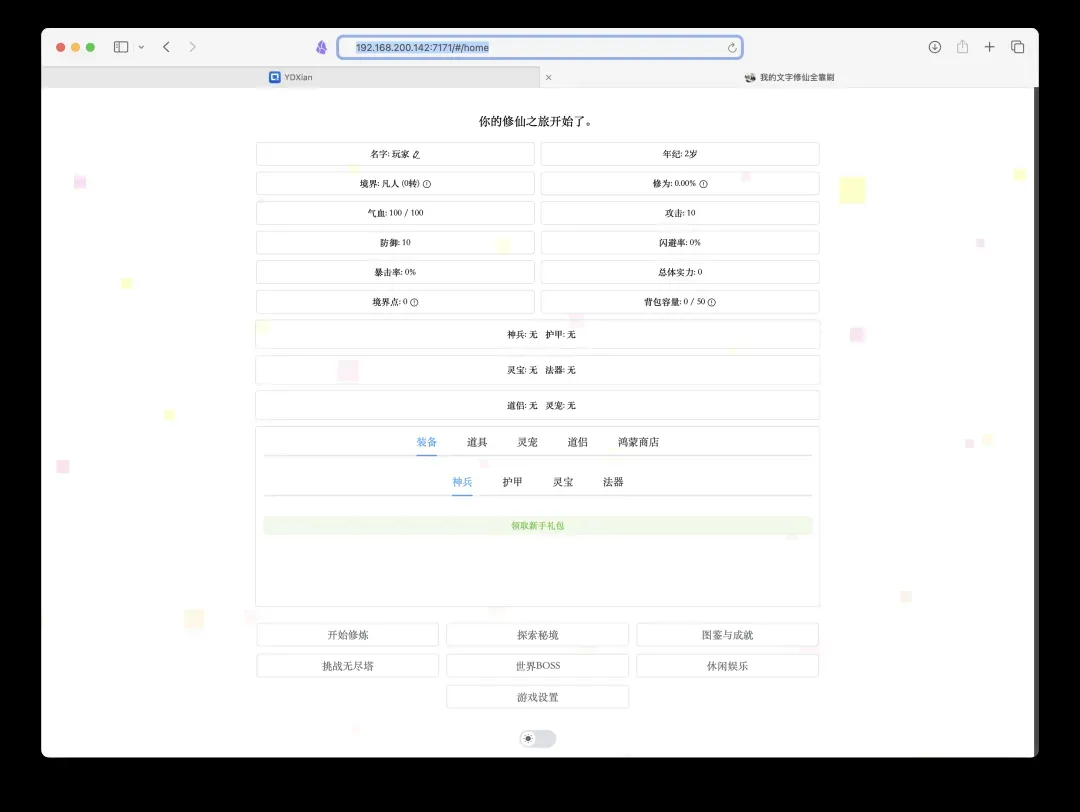Toggle the light/dark theme switch
The width and height of the screenshot is (1080, 812).
[537, 739]
